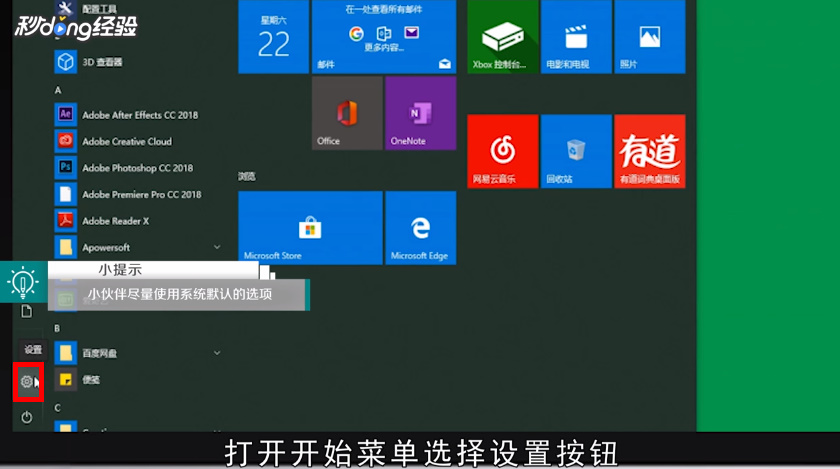Open Apowersoft folder icon
840x469 pixels.
tap(65, 247)
